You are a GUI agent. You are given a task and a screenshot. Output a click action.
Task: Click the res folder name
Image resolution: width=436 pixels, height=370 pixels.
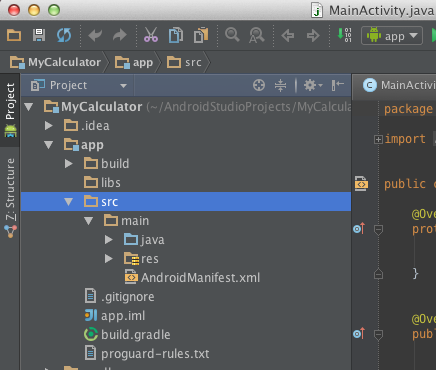(150, 259)
